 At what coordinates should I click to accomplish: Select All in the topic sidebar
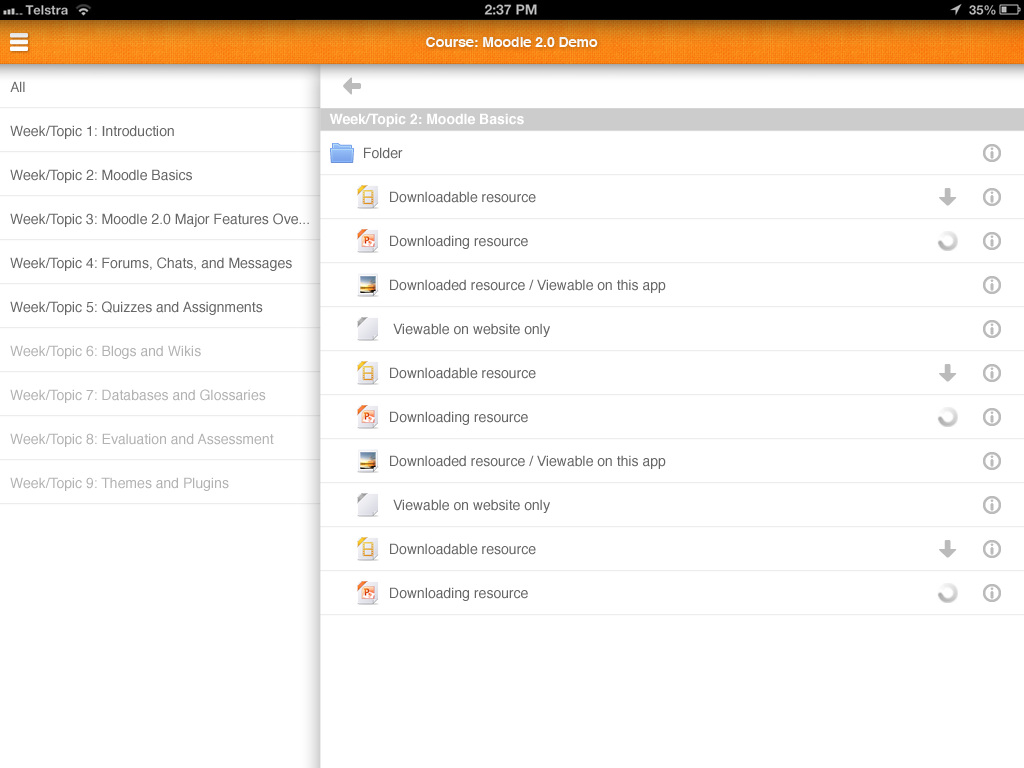pyautogui.click(x=159, y=87)
